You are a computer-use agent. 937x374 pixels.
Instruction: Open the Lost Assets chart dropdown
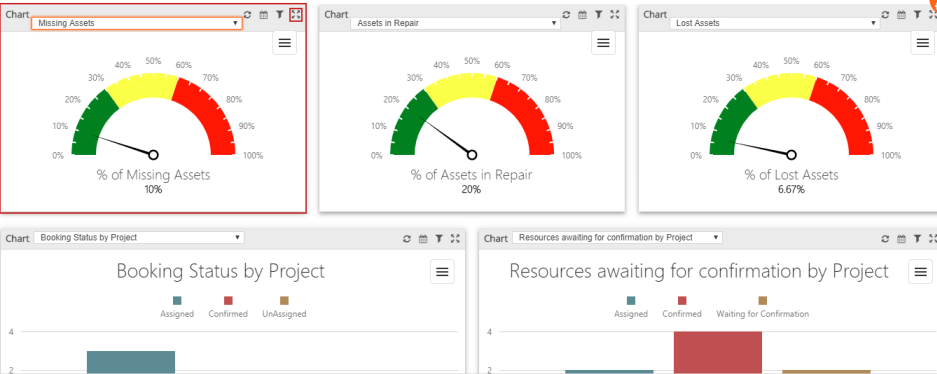pyautogui.click(x=774, y=23)
